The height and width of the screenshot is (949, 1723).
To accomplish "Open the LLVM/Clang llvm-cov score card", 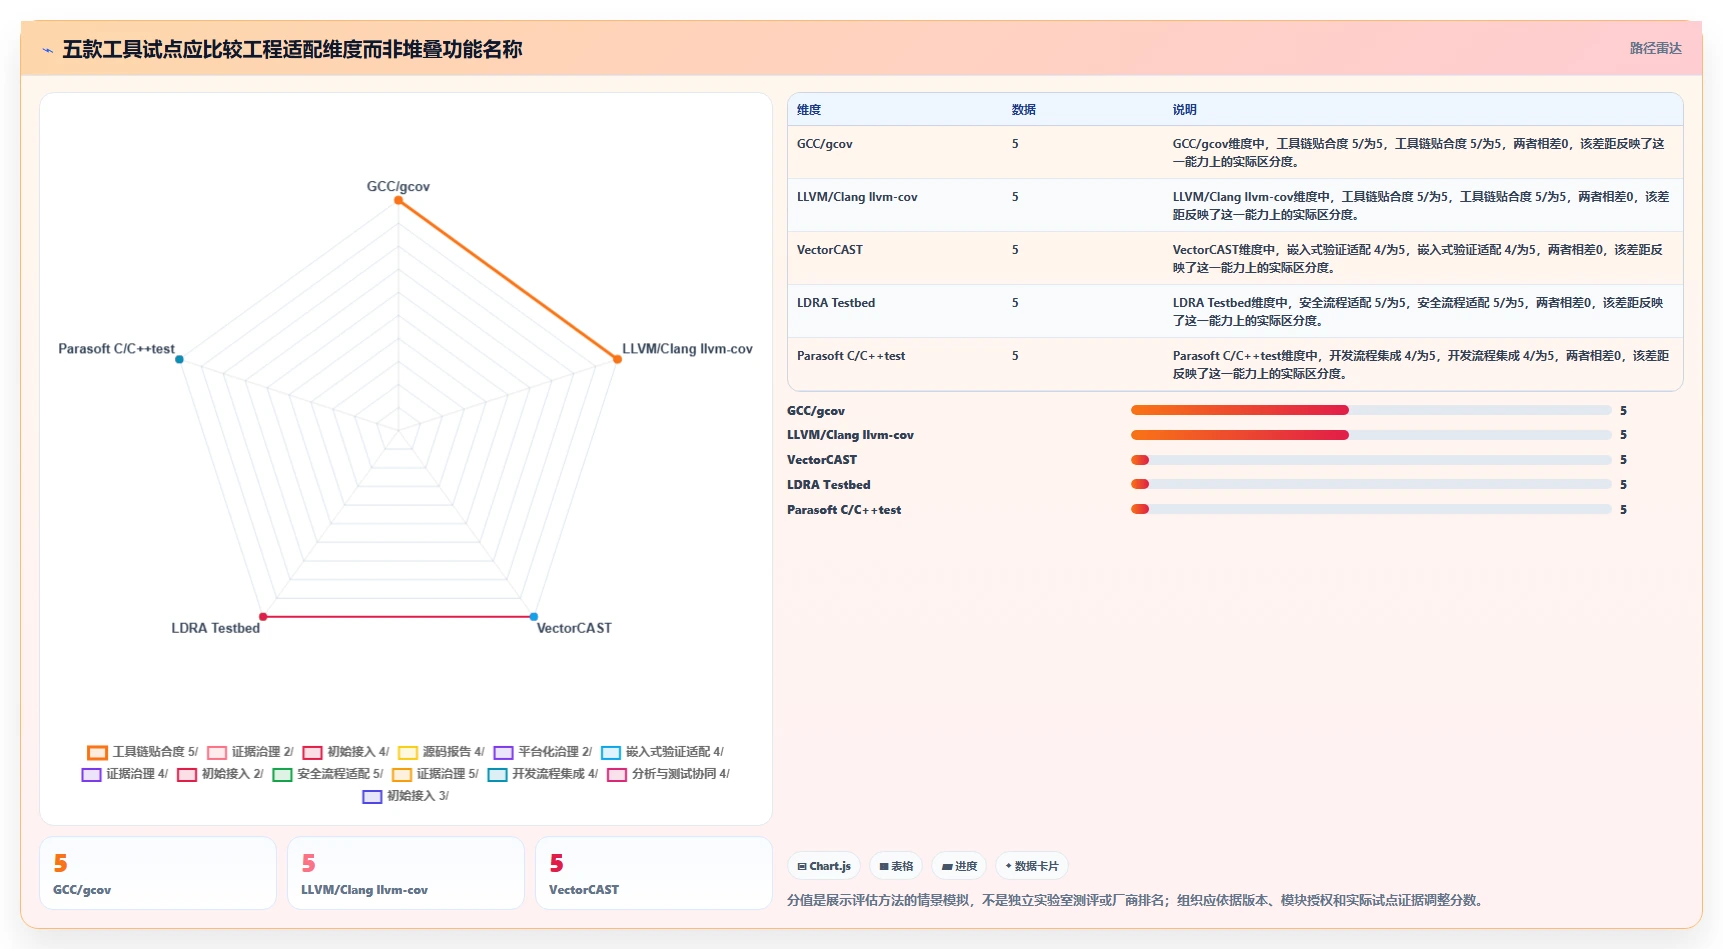I will point(406,873).
